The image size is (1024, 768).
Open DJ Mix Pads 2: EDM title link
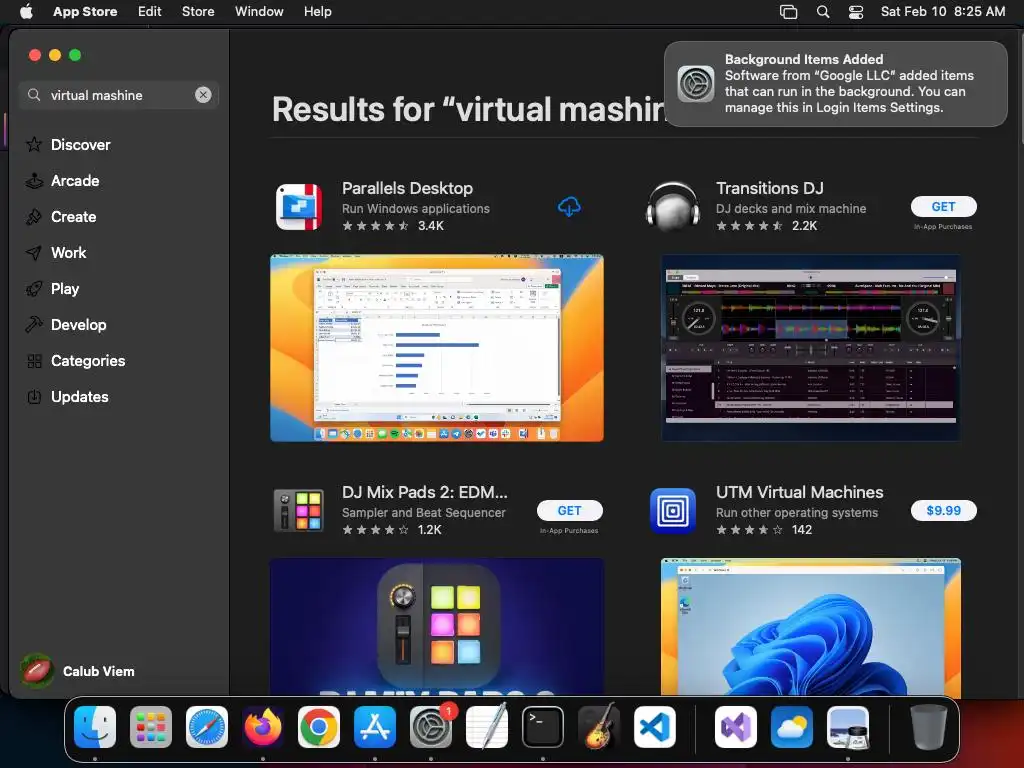(x=424, y=492)
